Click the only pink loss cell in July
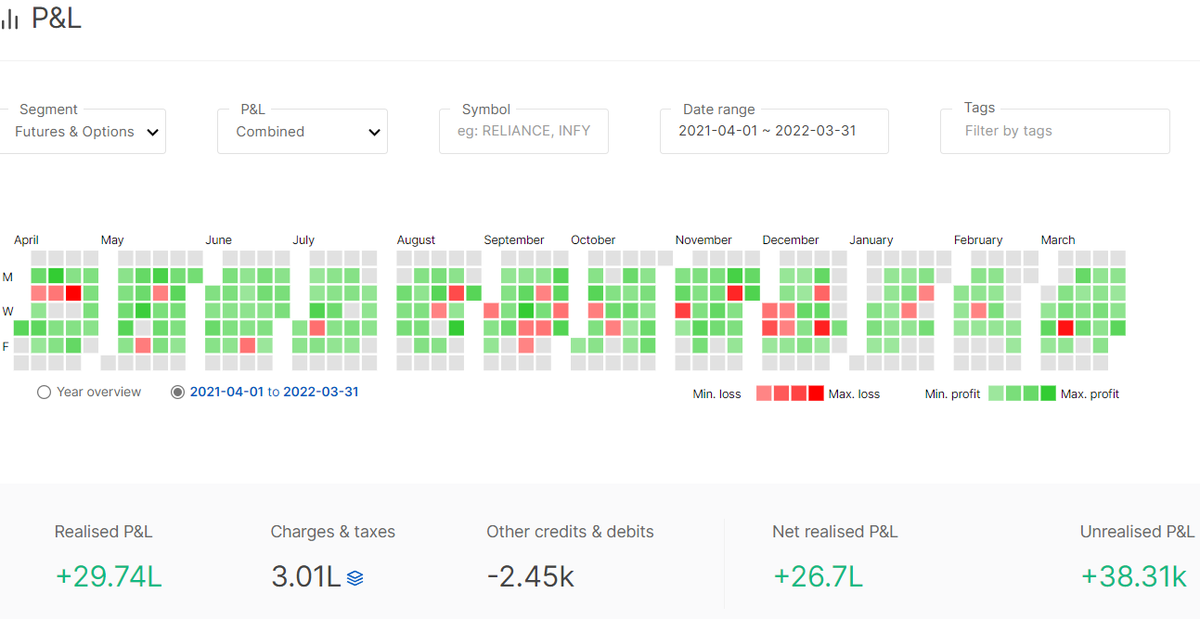Image resolution: width=1200 pixels, height=619 pixels. coord(317,328)
